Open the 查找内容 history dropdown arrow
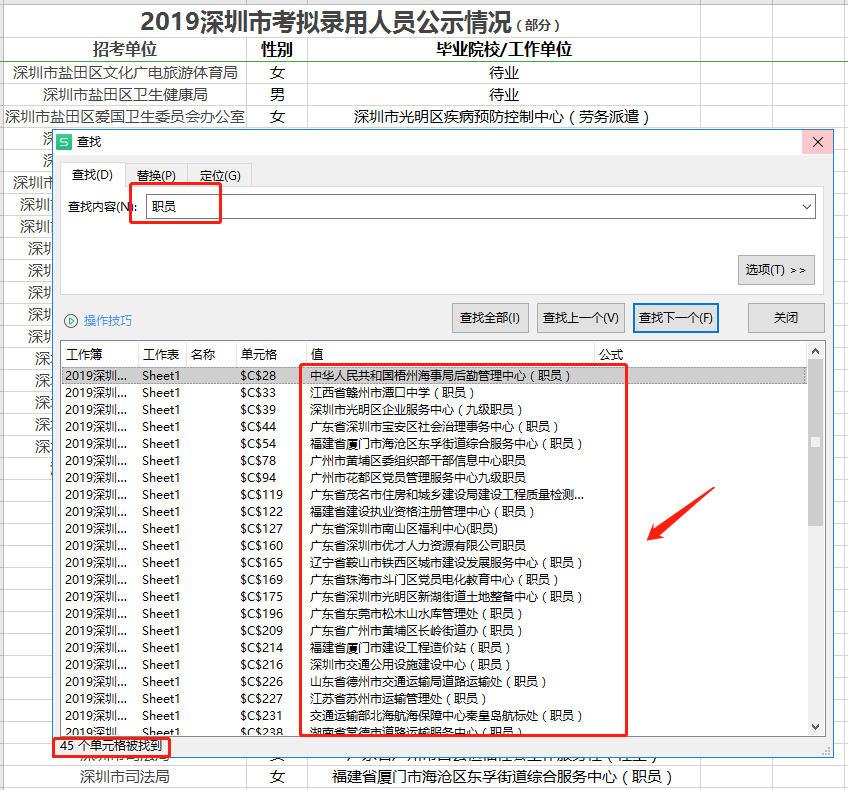Viewport: 848px width, 790px height. 807,207
